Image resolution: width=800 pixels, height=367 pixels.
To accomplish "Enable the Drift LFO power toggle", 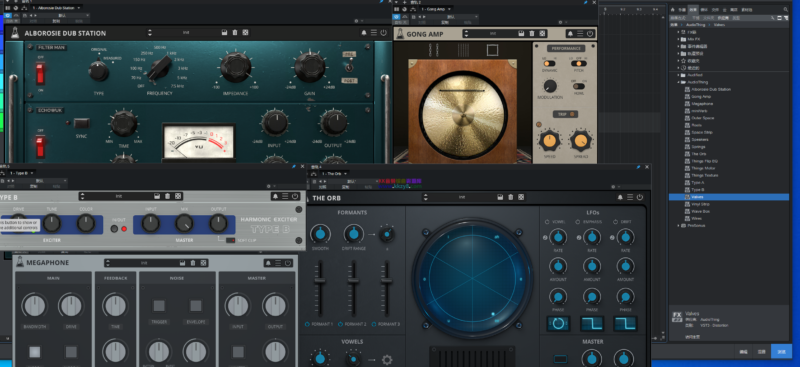I will tap(615, 222).
